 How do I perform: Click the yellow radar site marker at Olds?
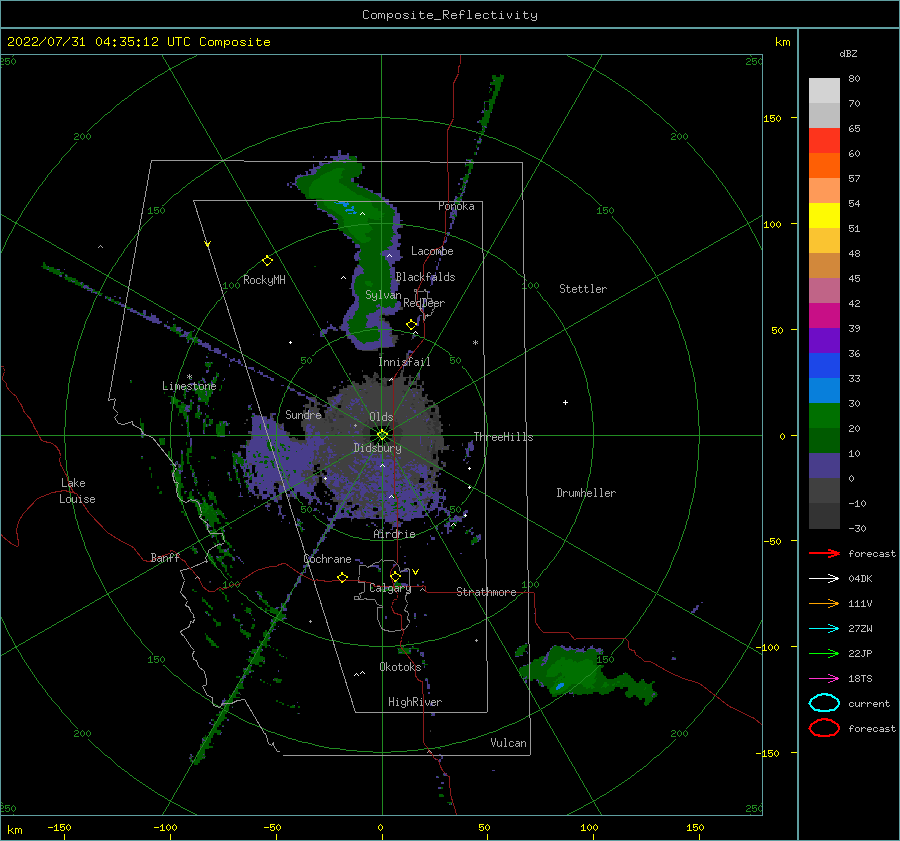382,435
